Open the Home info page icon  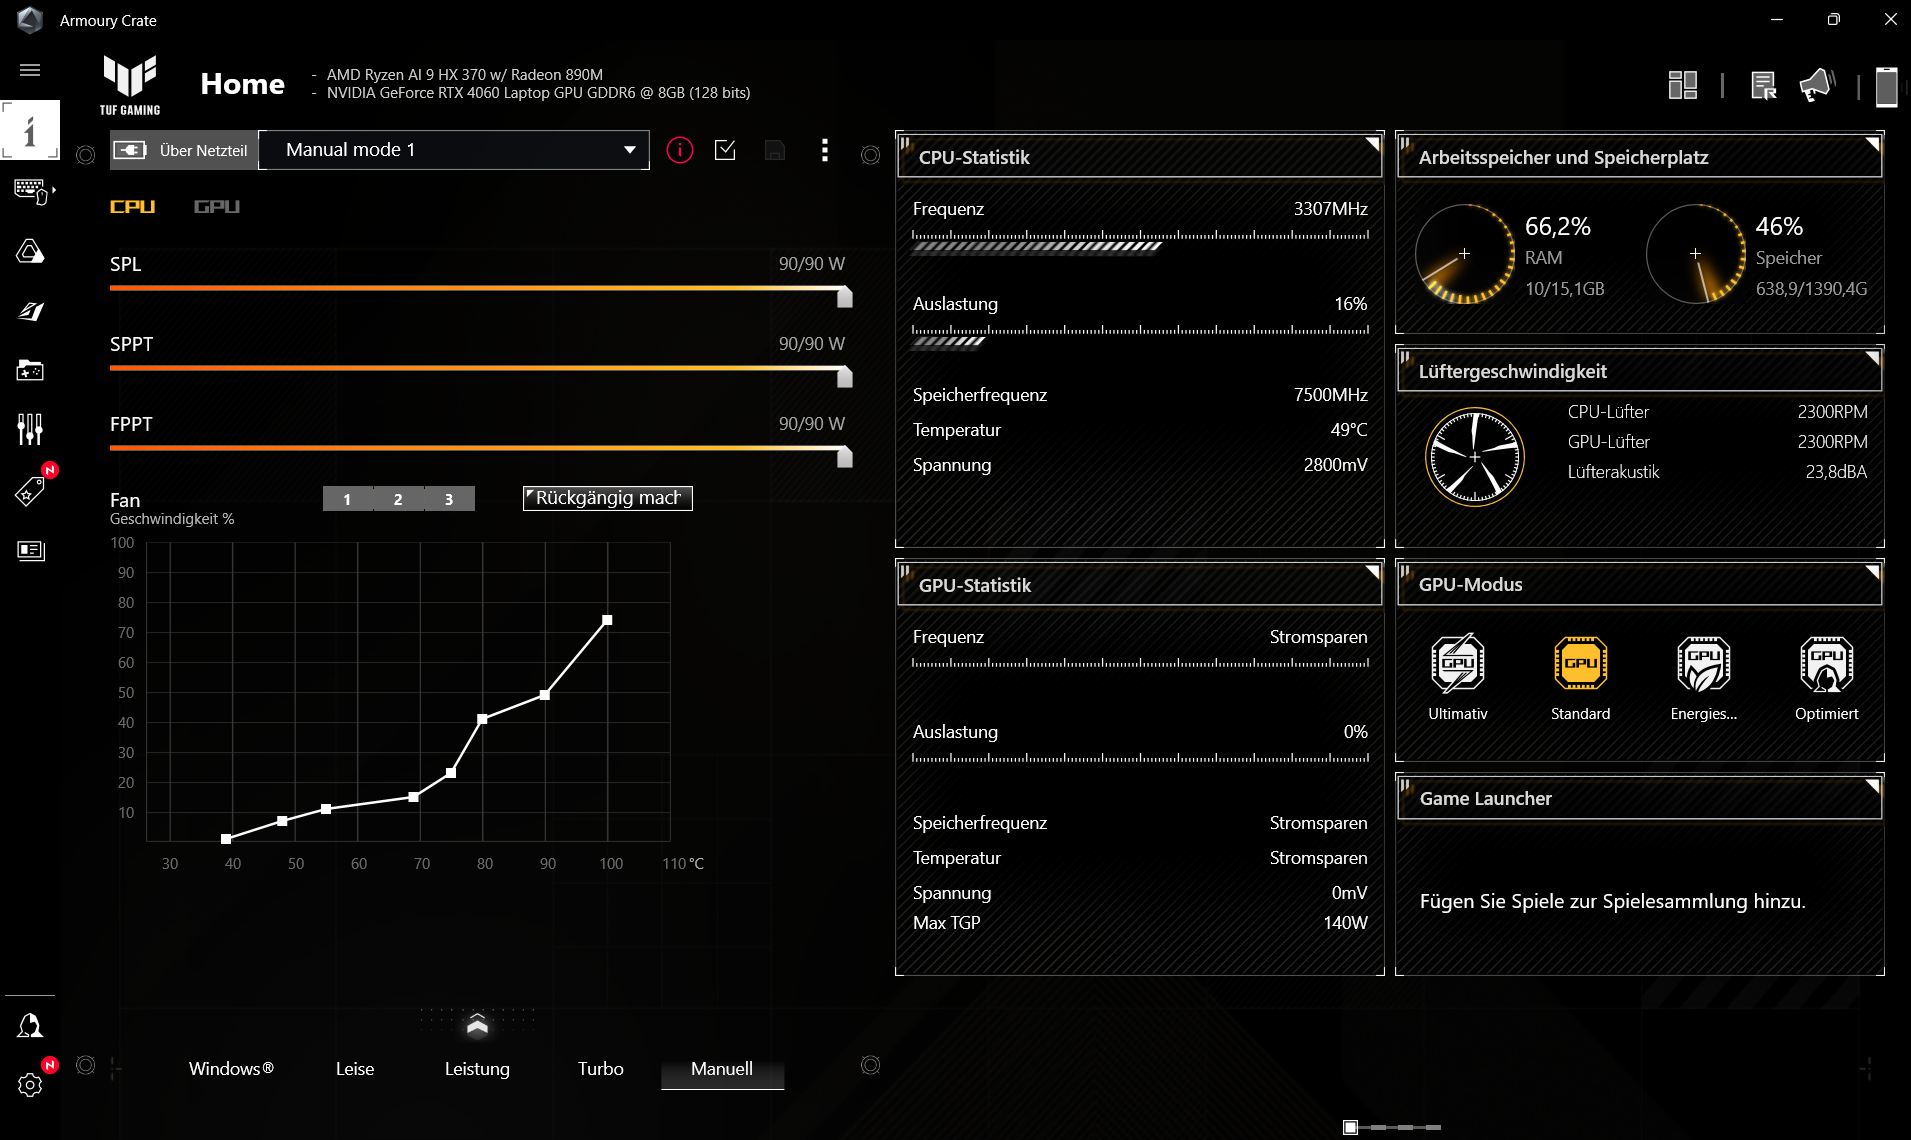point(30,130)
